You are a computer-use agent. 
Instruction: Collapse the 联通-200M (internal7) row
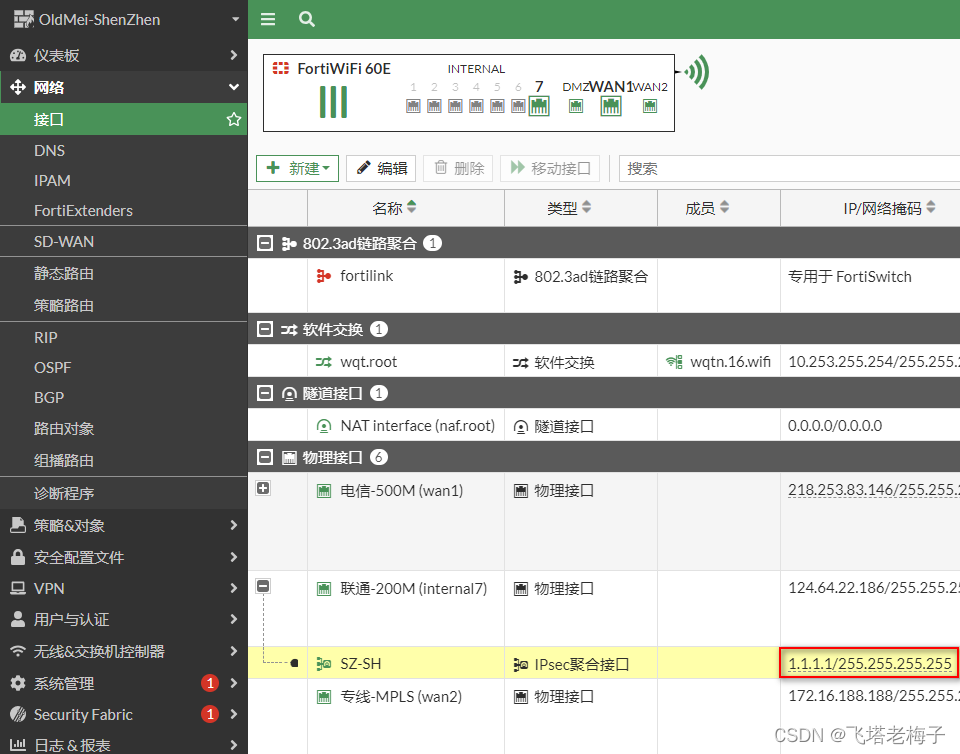263,586
